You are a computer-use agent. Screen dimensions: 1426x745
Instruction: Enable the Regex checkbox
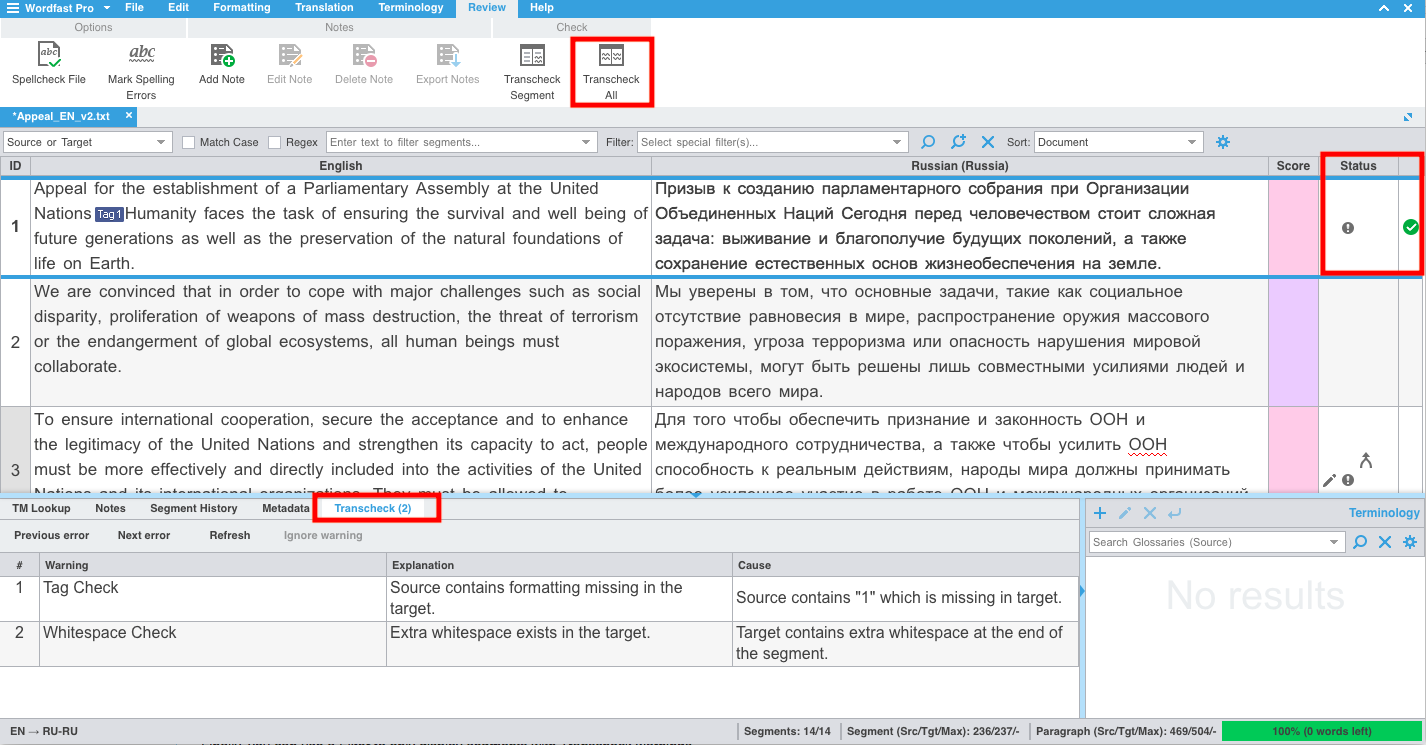click(275, 142)
